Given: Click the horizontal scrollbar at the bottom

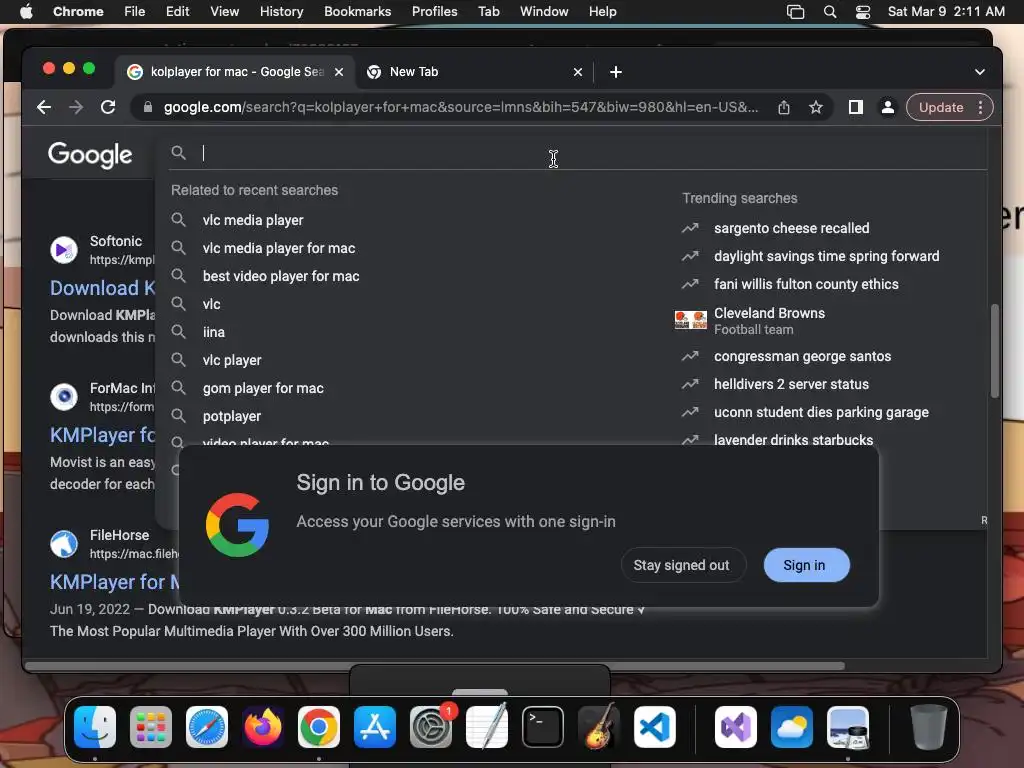Looking at the screenshot, I should pos(434,666).
